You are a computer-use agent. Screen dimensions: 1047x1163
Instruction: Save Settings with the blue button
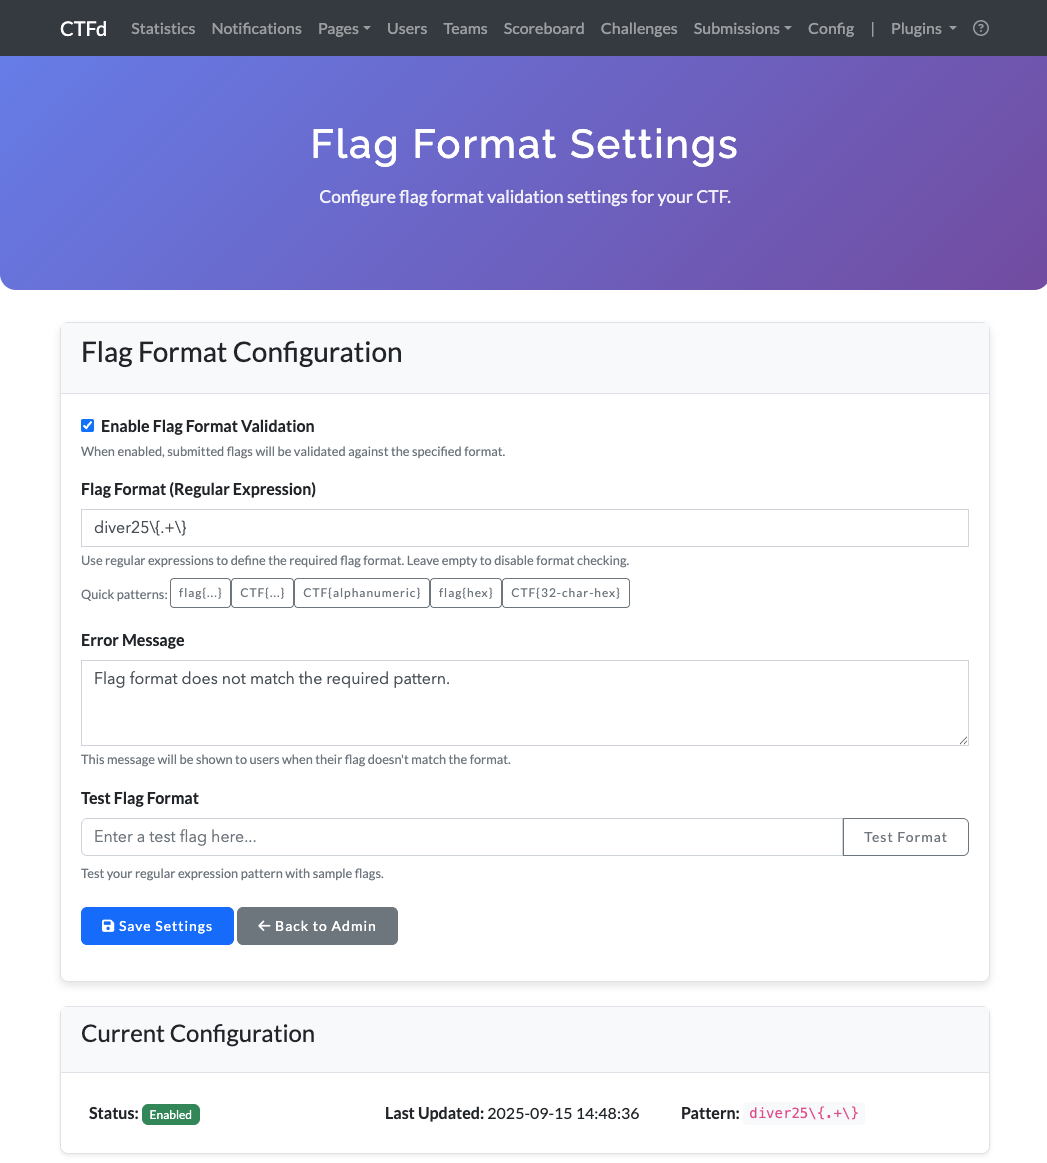coord(157,926)
